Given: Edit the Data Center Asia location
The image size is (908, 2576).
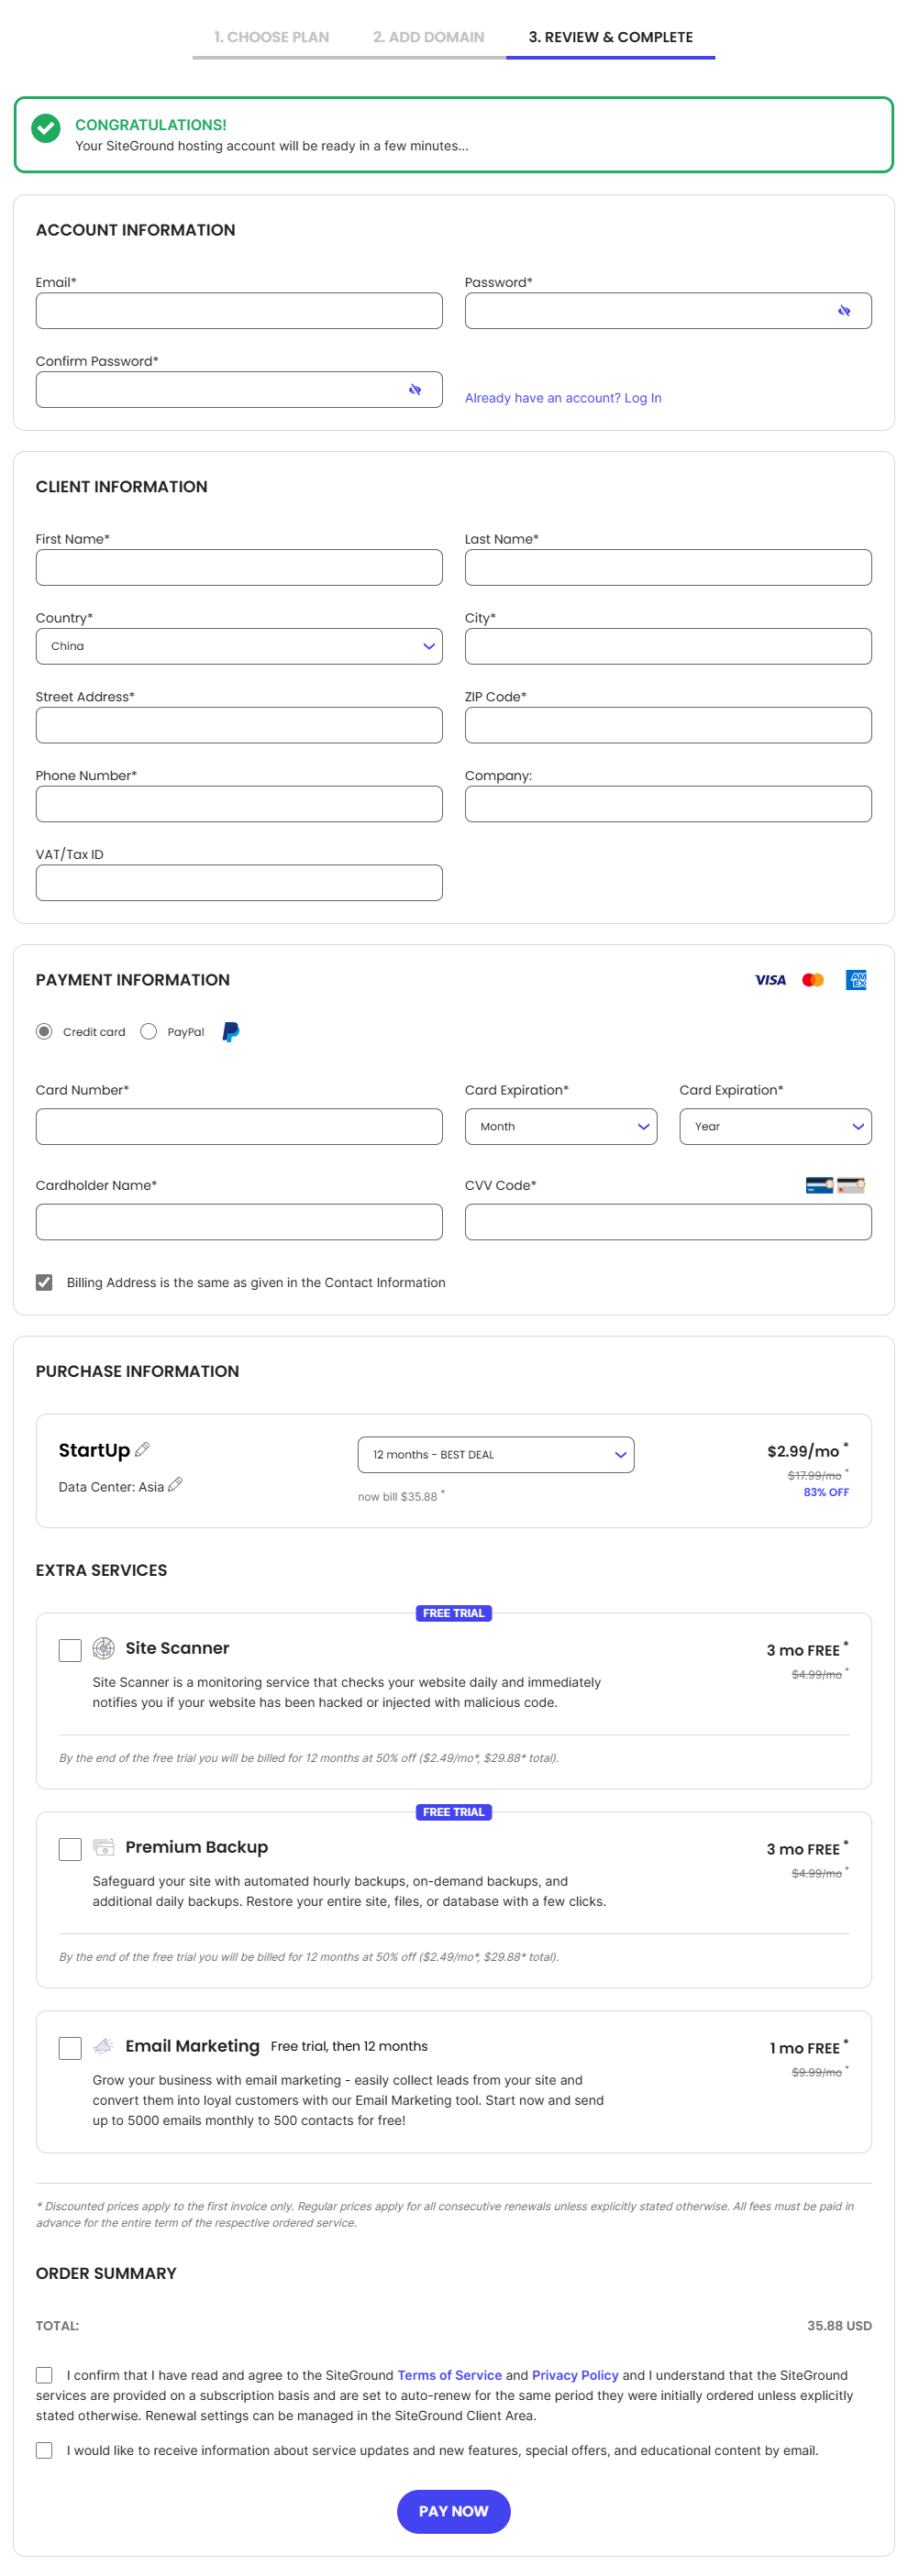Looking at the screenshot, I should point(176,1485).
